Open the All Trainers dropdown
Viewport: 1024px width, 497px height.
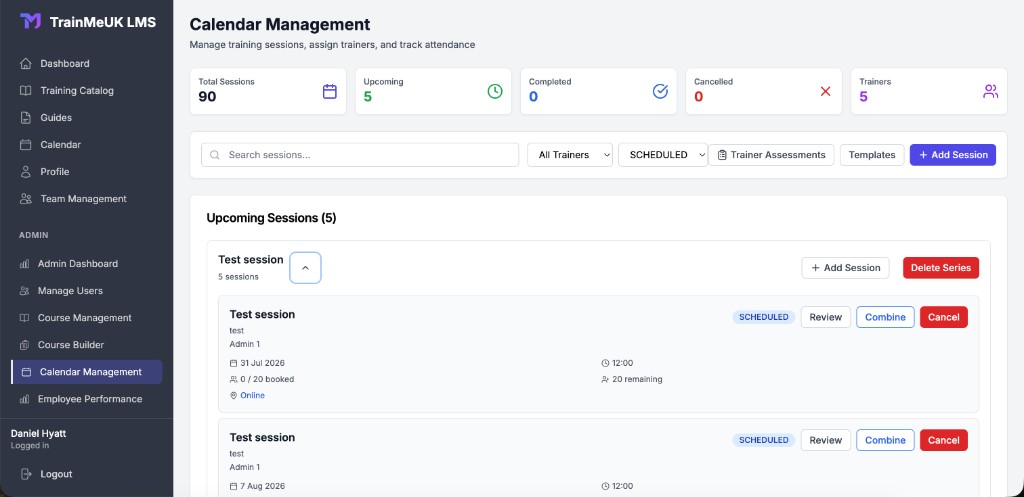(569, 155)
